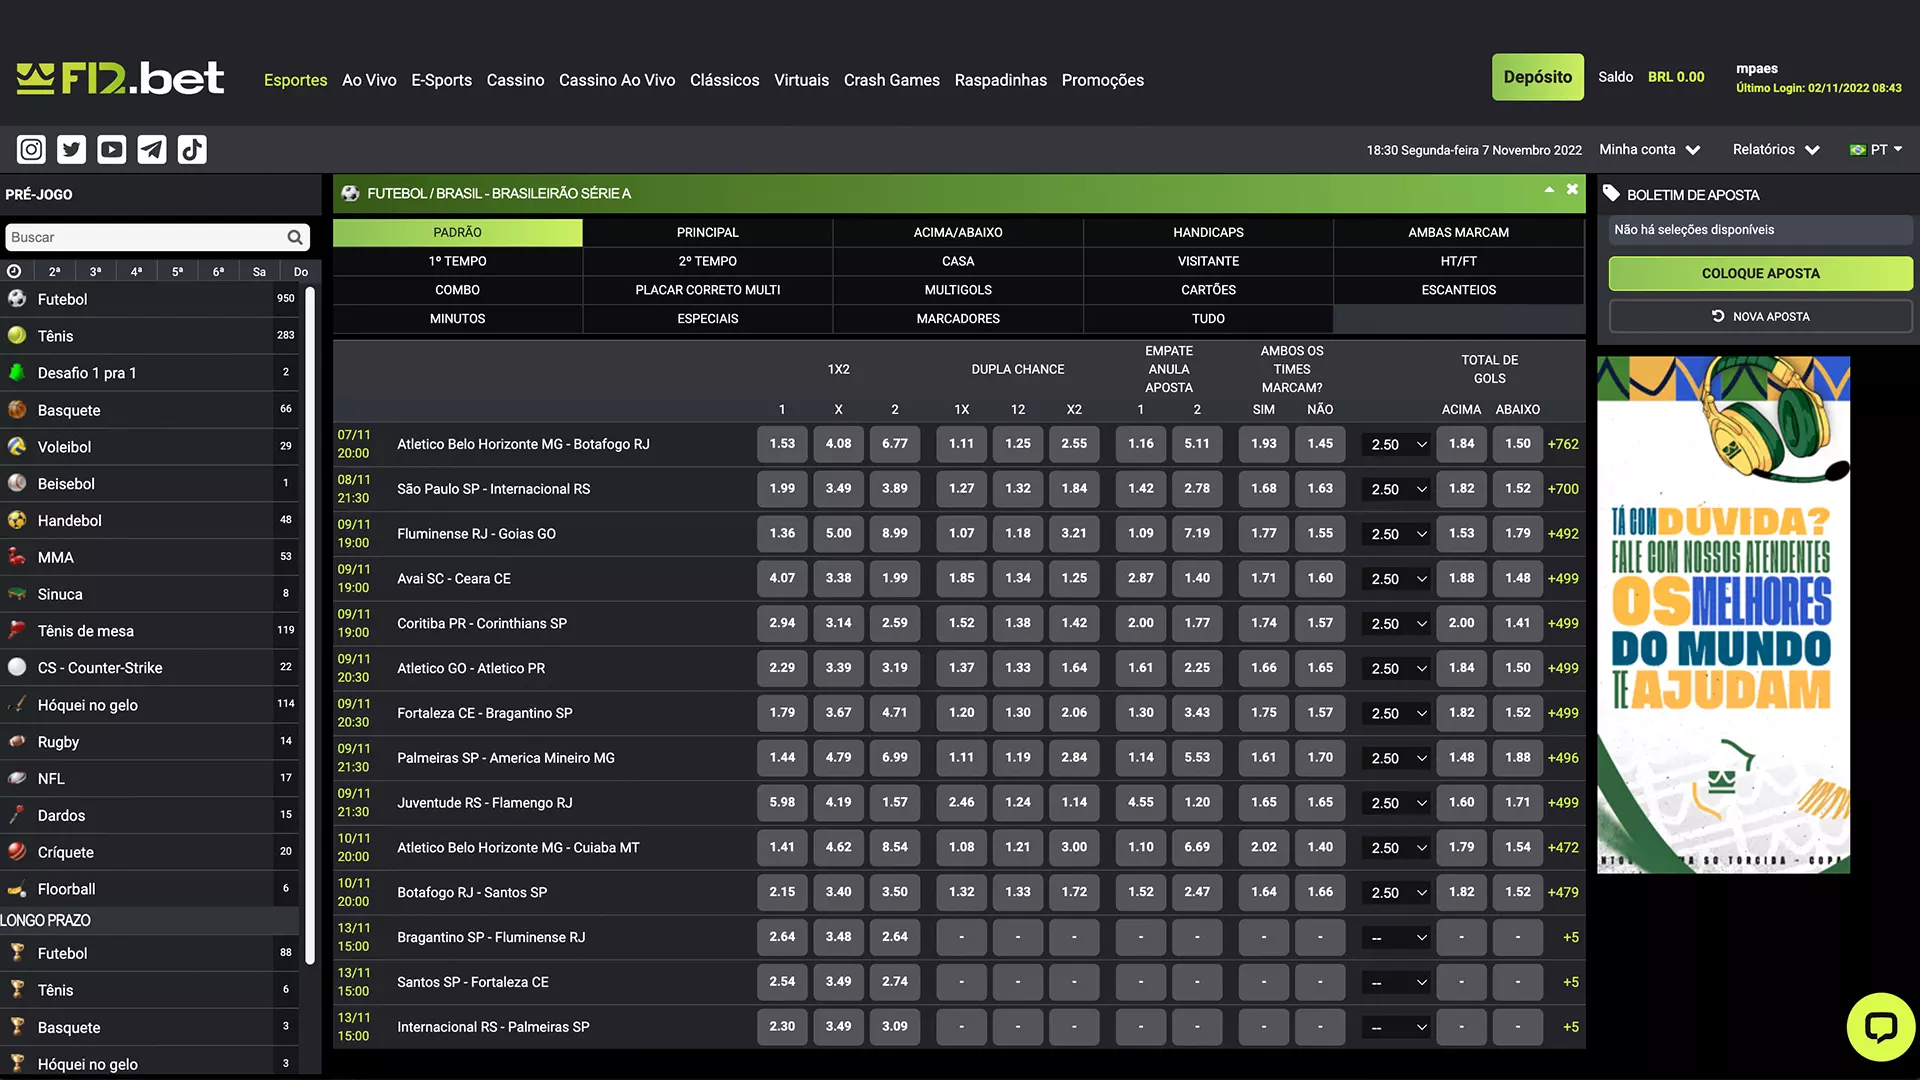
Task: Select the Críquete sport
Action: (x=150, y=852)
